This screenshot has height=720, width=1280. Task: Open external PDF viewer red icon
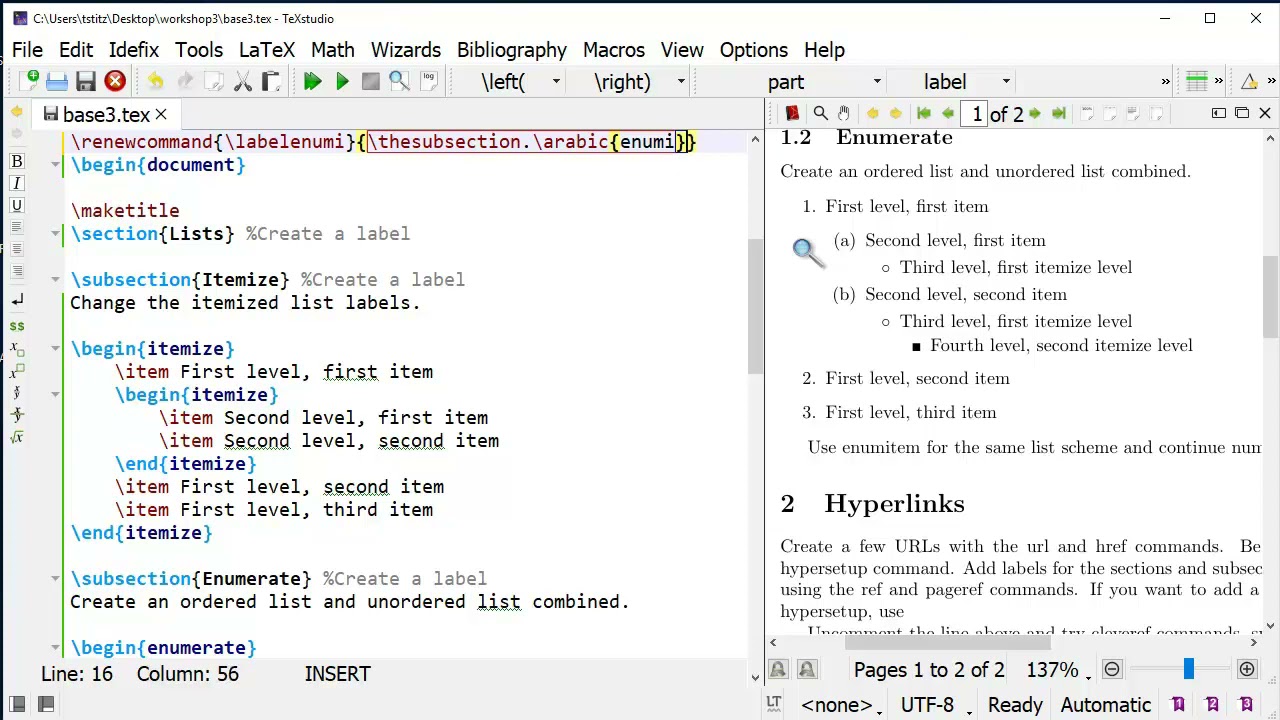pos(792,114)
